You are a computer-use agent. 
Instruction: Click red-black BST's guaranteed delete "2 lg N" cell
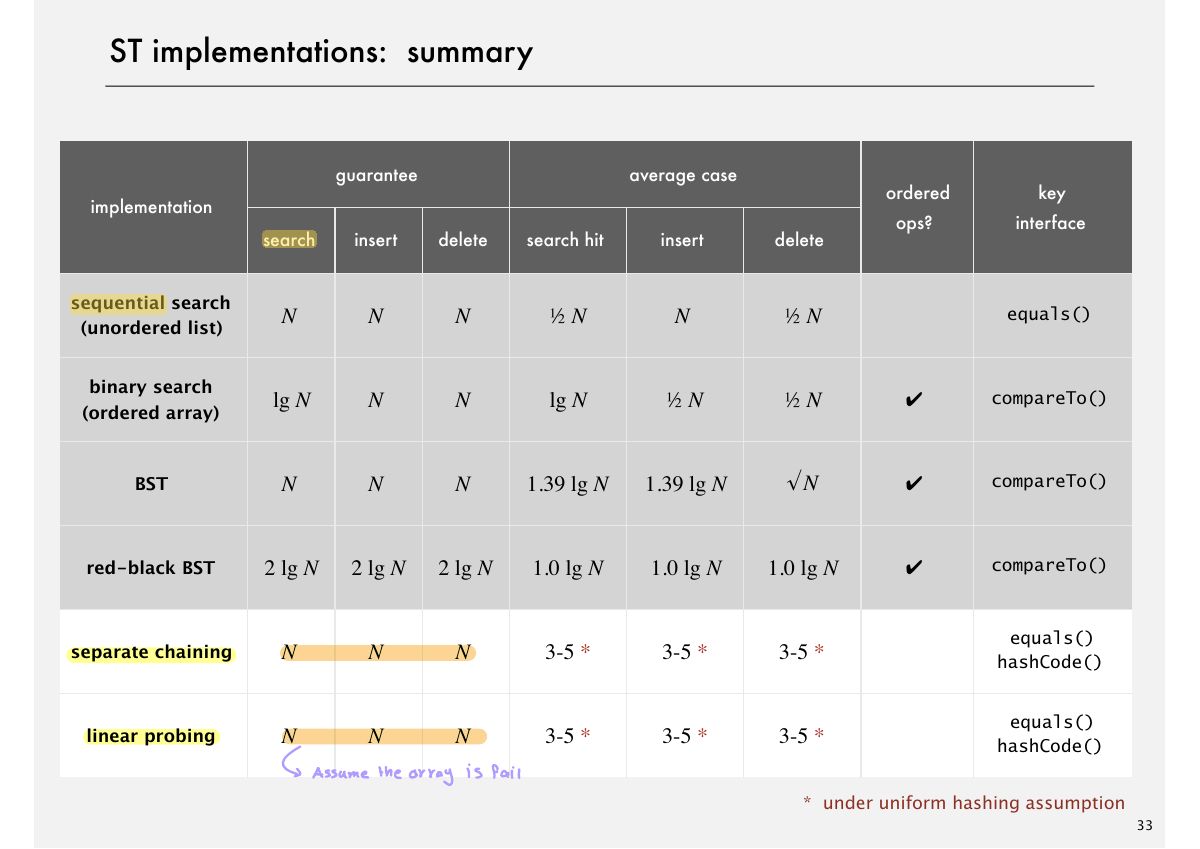pos(465,569)
